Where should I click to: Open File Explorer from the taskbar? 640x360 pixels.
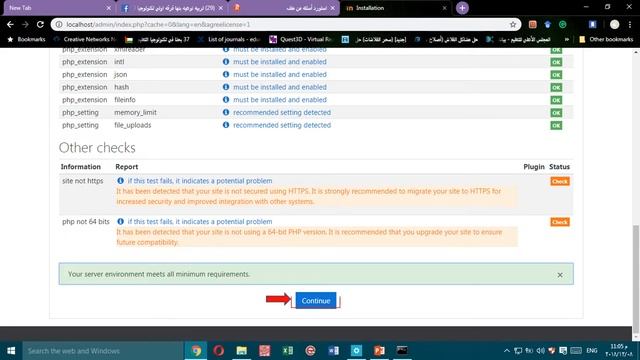(x=242, y=351)
